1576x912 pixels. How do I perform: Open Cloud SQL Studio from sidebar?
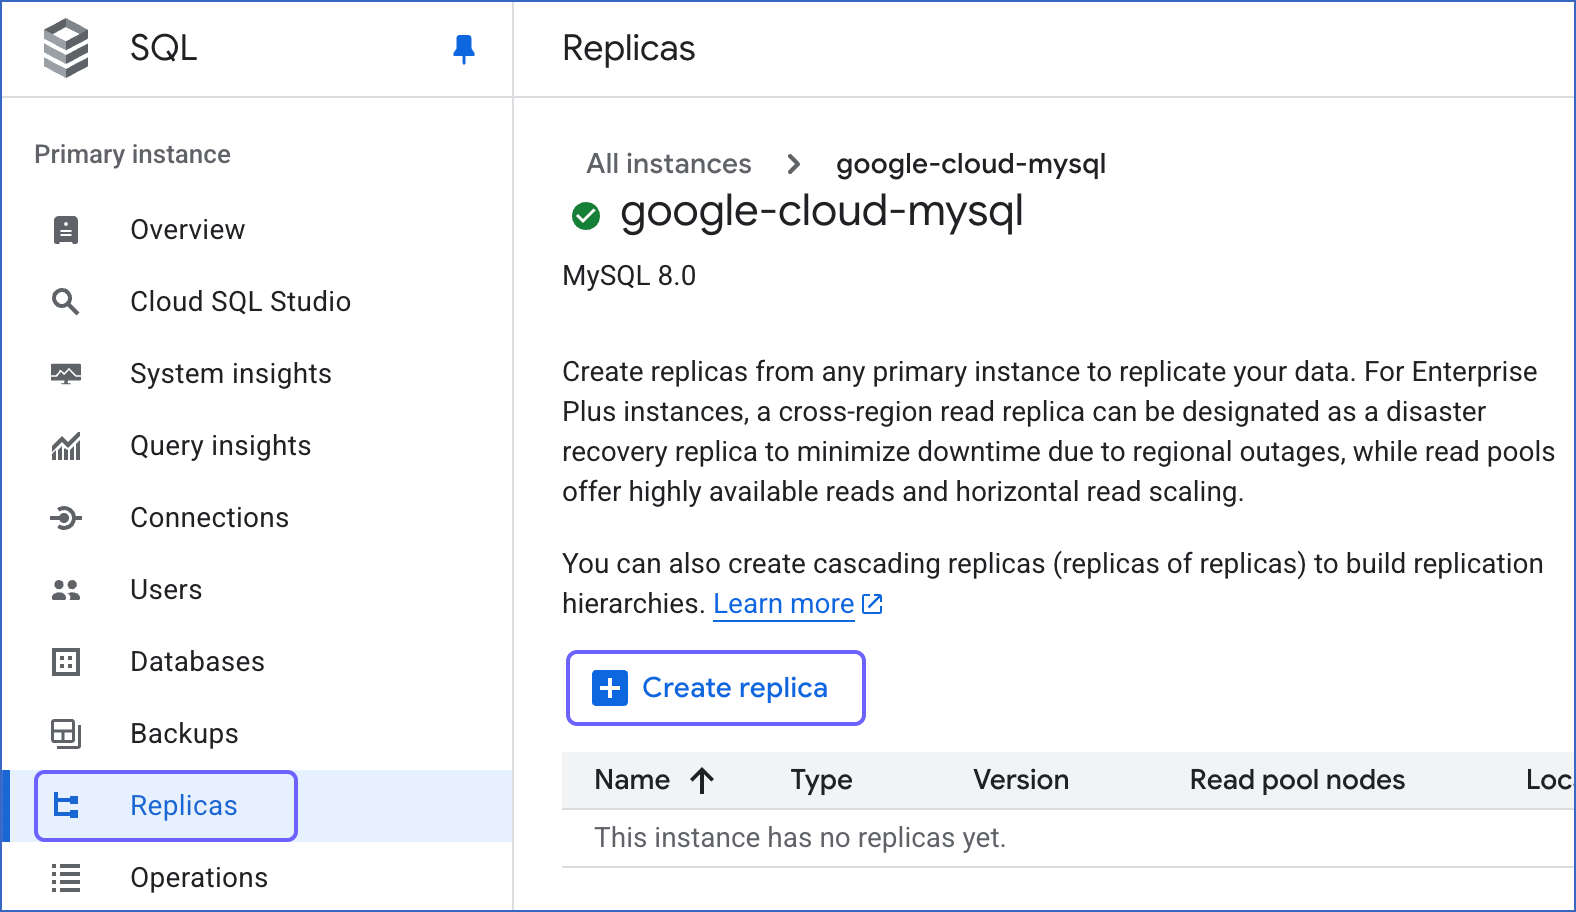[258, 302]
